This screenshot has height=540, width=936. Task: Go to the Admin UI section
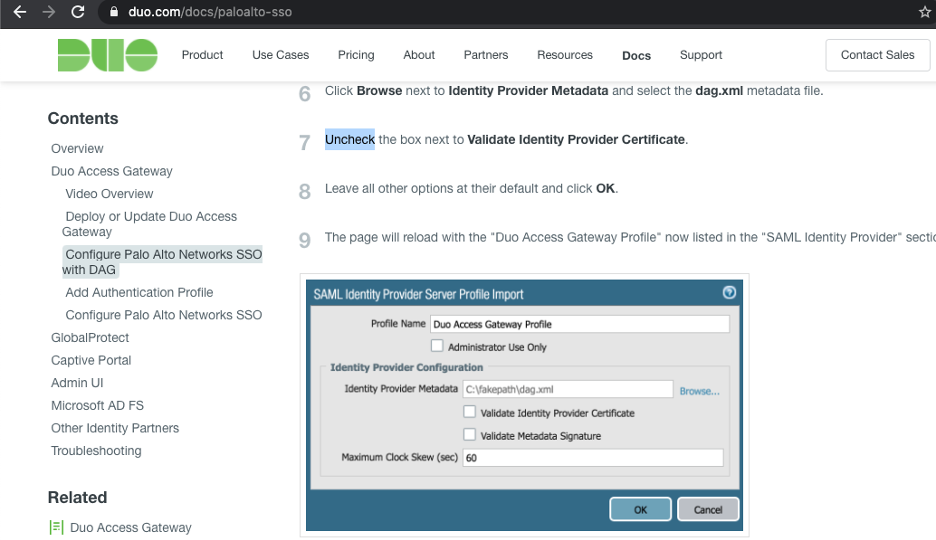77,383
